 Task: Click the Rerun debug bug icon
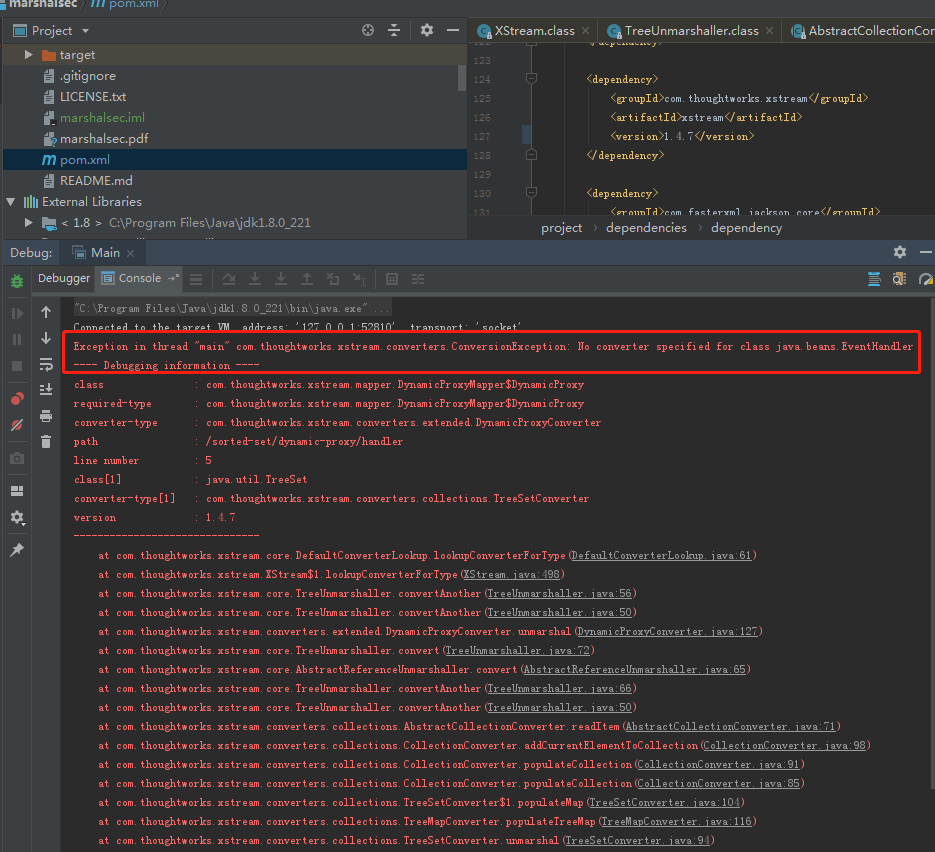[x=17, y=283]
